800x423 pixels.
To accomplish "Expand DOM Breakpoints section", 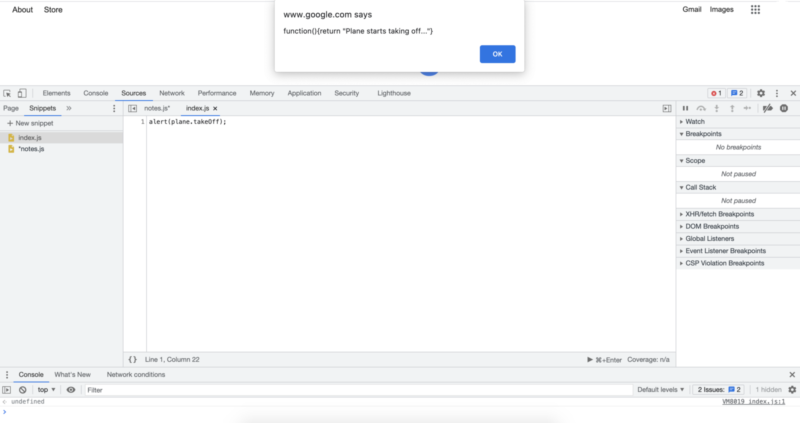I will (738, 227).
